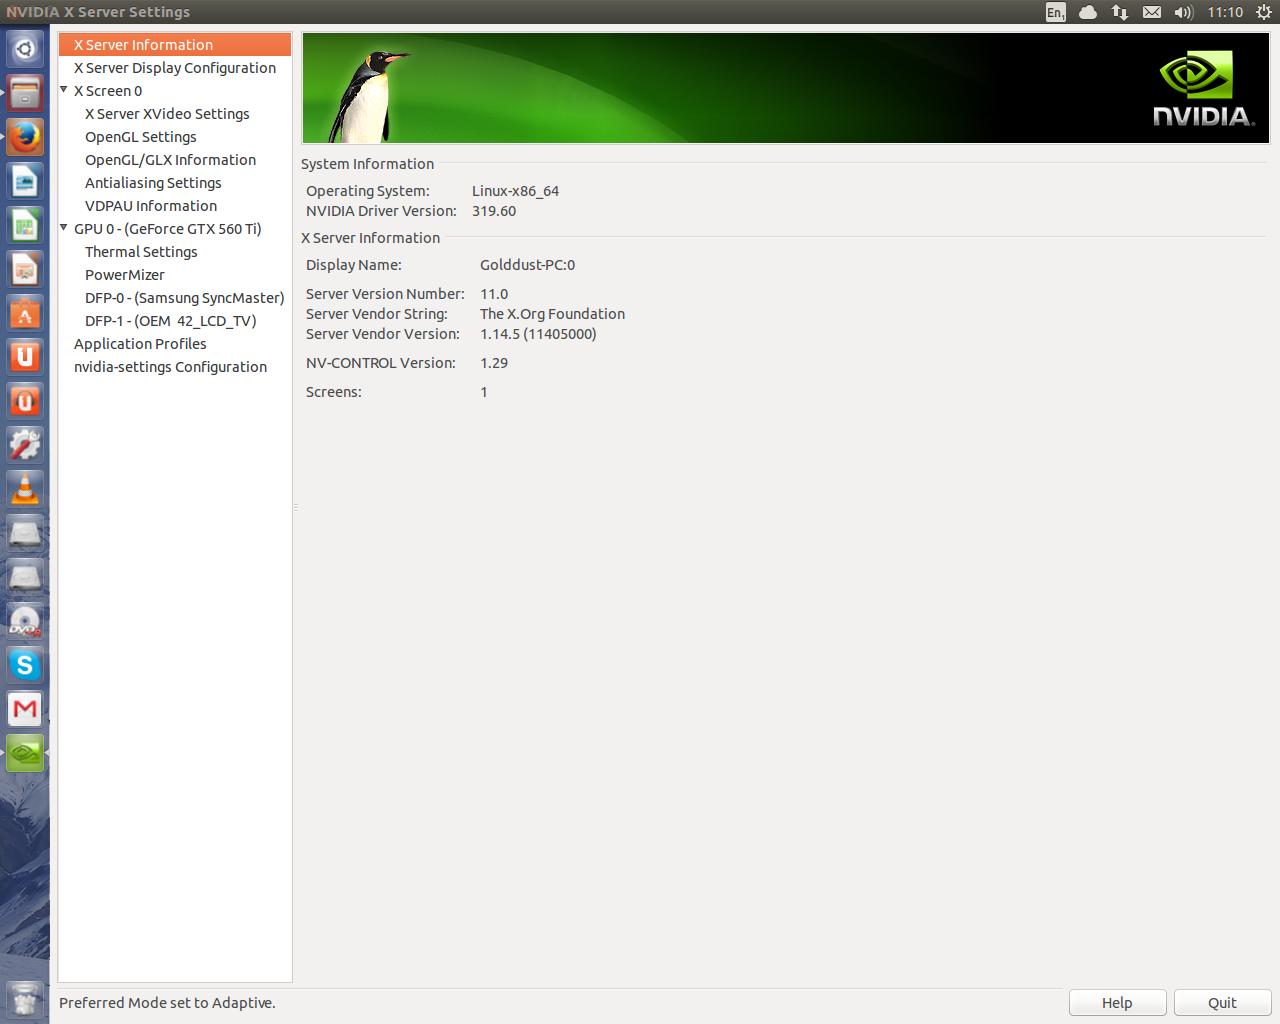1280x1024 pixels.
Task: Open the messaging envelope indicator
Action: 1152,12
